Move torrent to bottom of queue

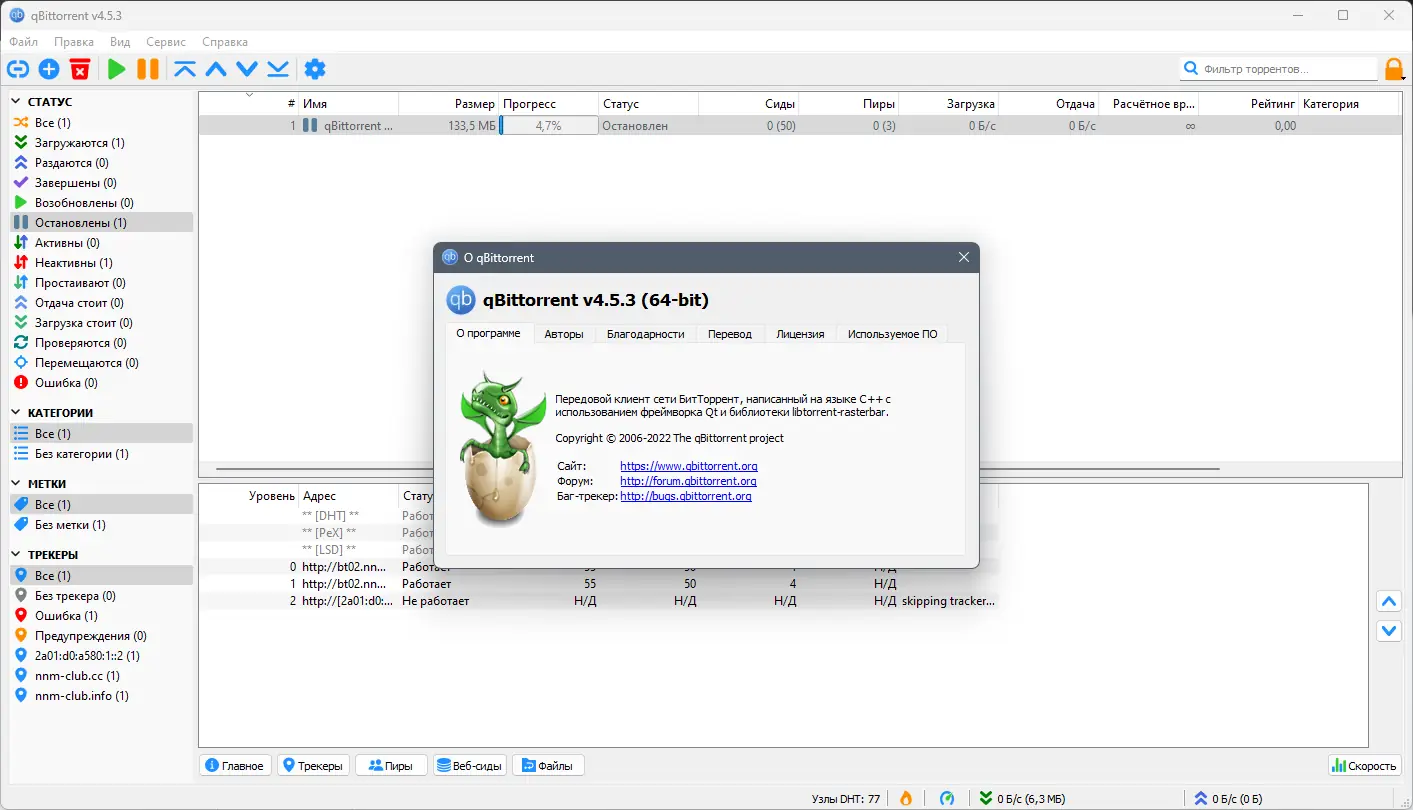pyautogui.click(x=278, y=69)
